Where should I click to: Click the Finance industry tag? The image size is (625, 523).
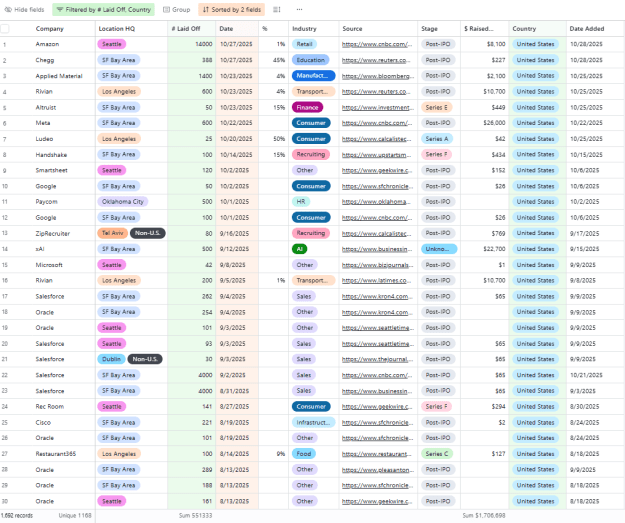click(x=307, y=108)
